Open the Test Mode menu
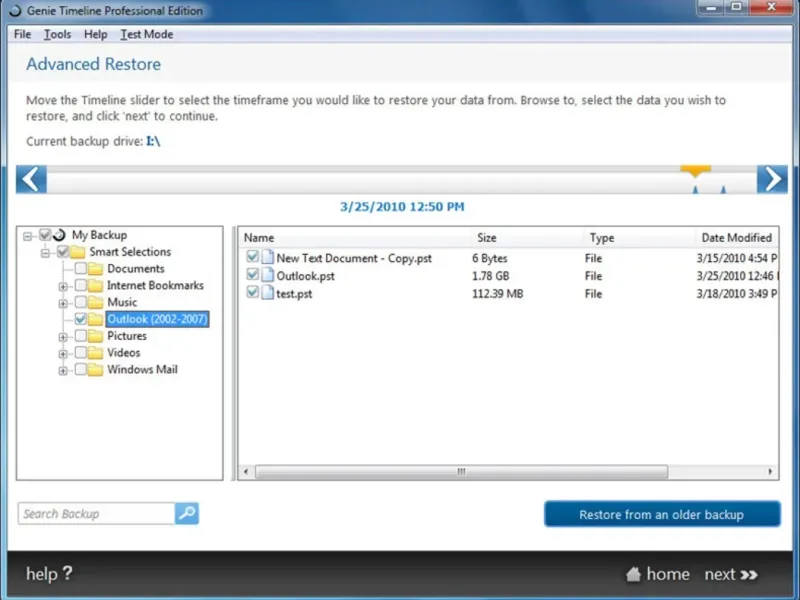The width and height of the screenshot is (800, 600). (x=146, y=34)
